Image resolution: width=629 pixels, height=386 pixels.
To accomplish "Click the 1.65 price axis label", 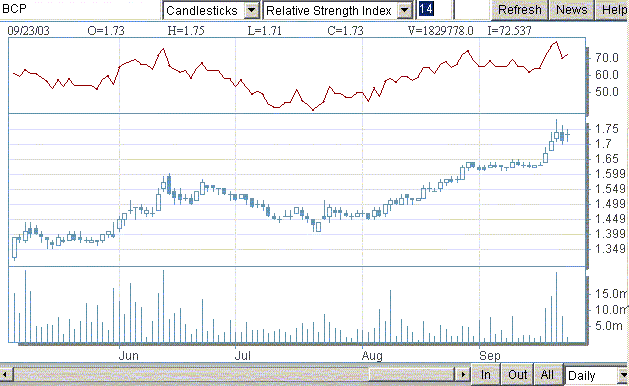I will pyautogui.click(x=607, y=159).
